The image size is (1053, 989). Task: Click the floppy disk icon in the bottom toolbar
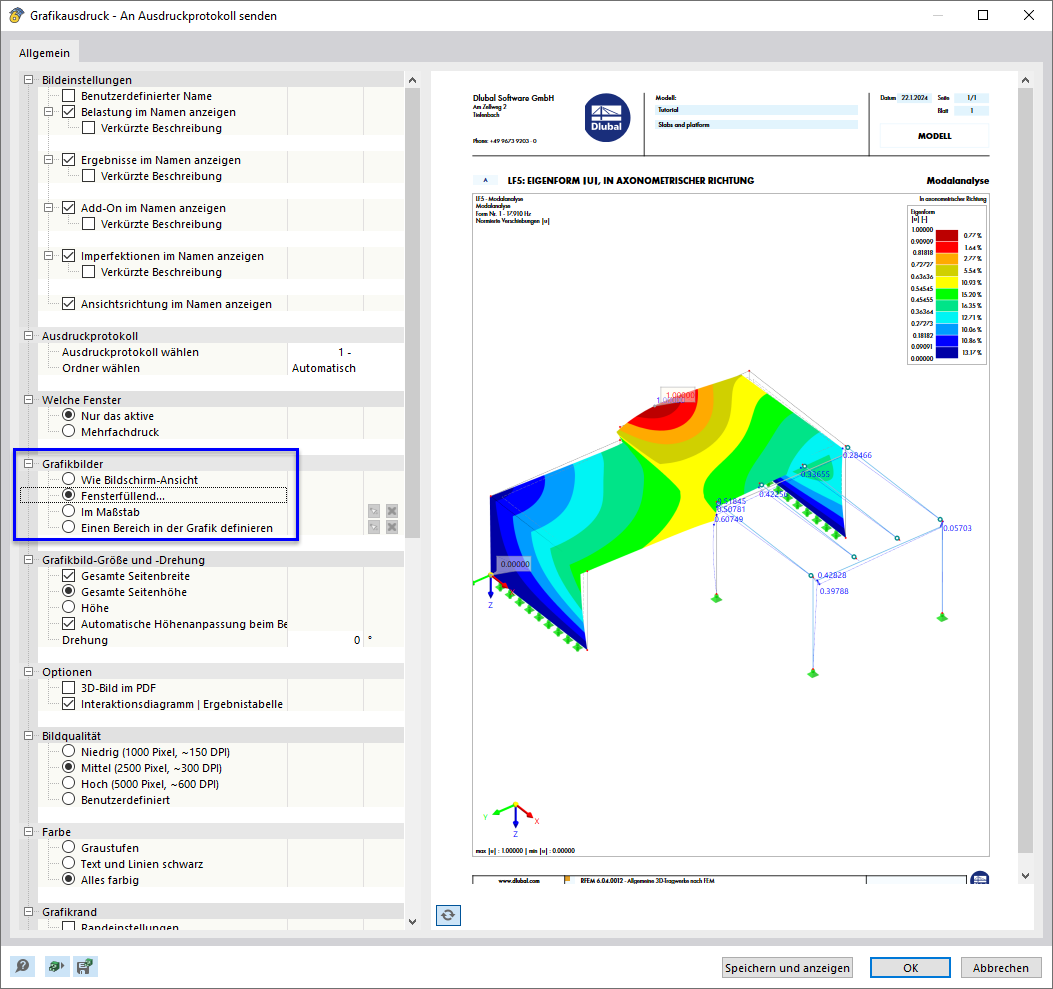[85, 966]
